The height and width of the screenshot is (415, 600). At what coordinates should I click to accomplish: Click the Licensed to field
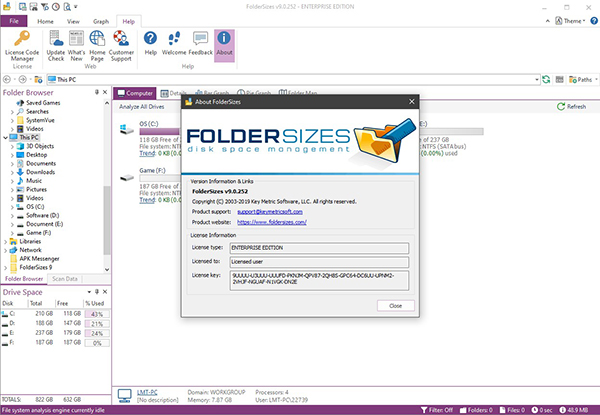pos(319,262)
